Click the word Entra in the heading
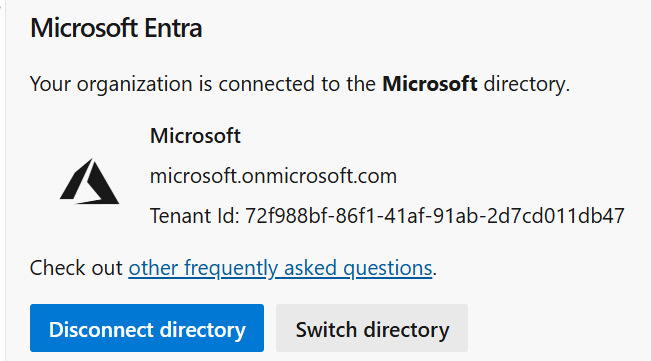Viewport: 651px width, 361px height. [x=173, y=28]
